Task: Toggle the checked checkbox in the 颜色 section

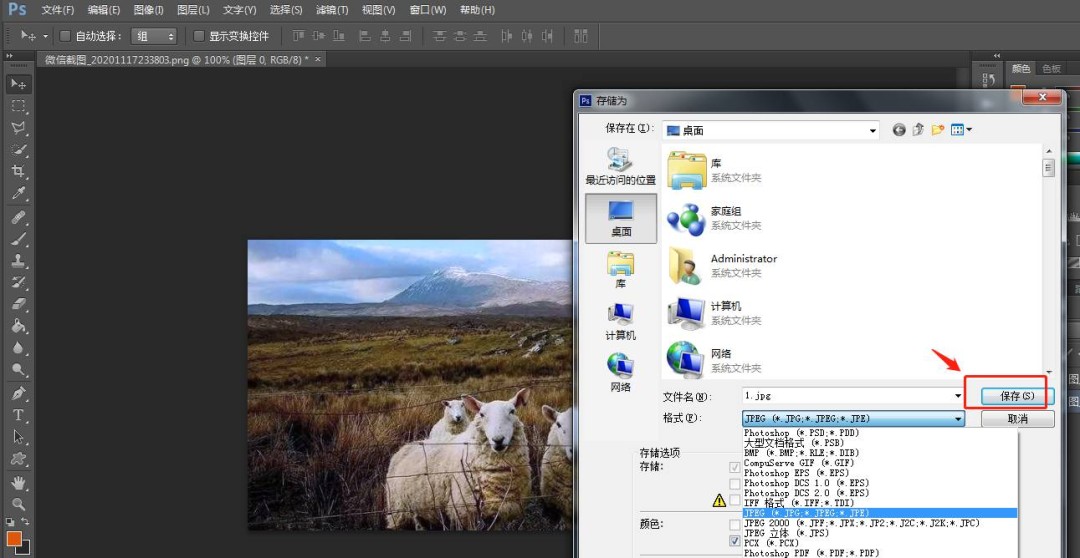Action: click(x=735, y=541)
